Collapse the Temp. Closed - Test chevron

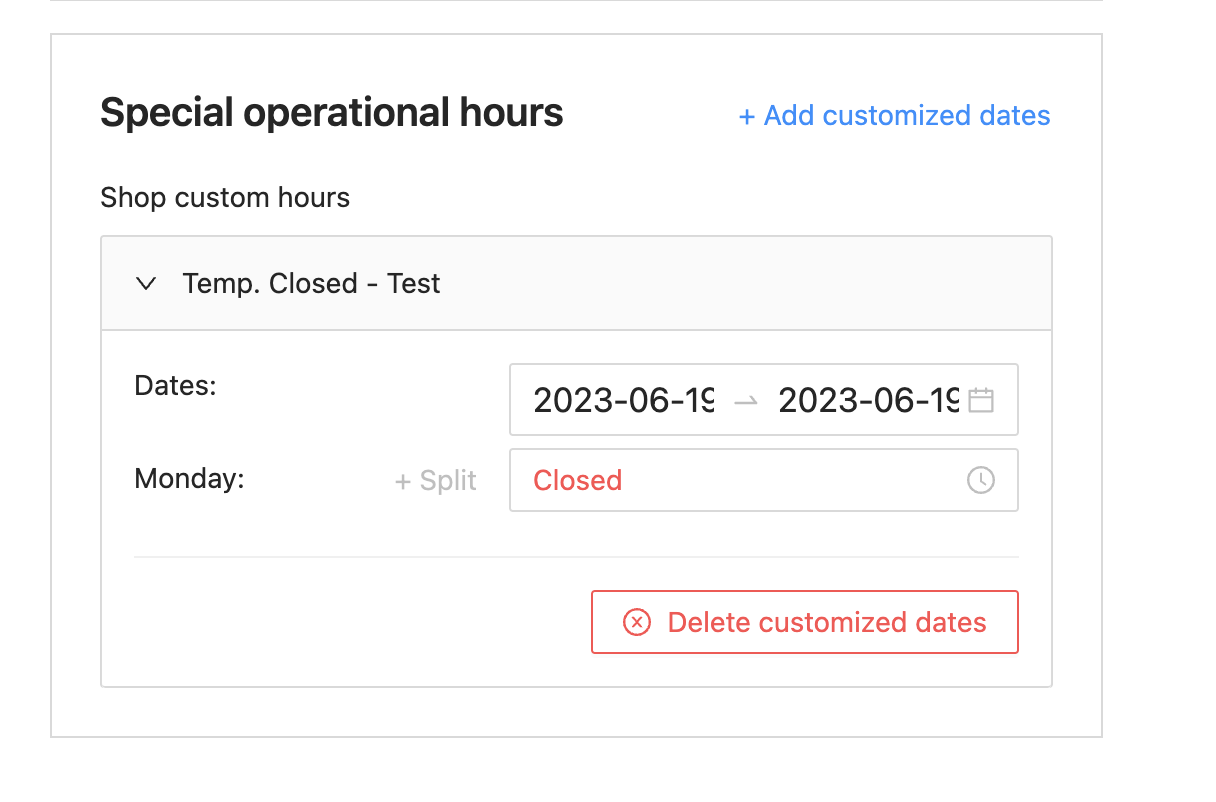(146, 284)
